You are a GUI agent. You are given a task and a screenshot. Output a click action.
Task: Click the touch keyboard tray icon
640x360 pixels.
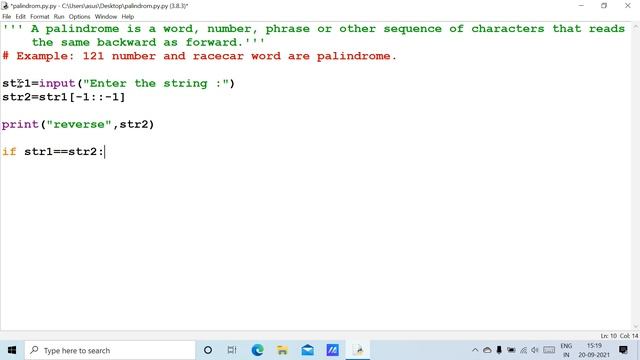point(549,350)
